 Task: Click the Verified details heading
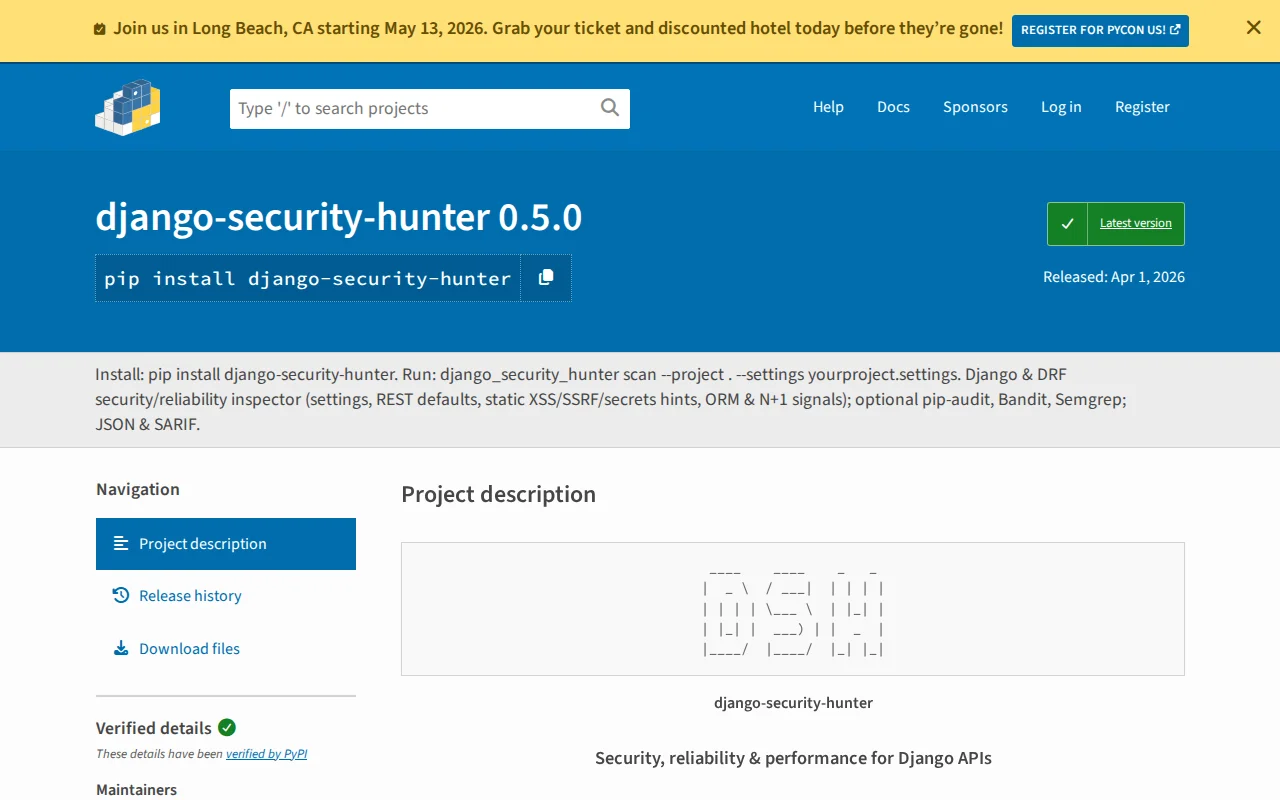coord(154,728)
